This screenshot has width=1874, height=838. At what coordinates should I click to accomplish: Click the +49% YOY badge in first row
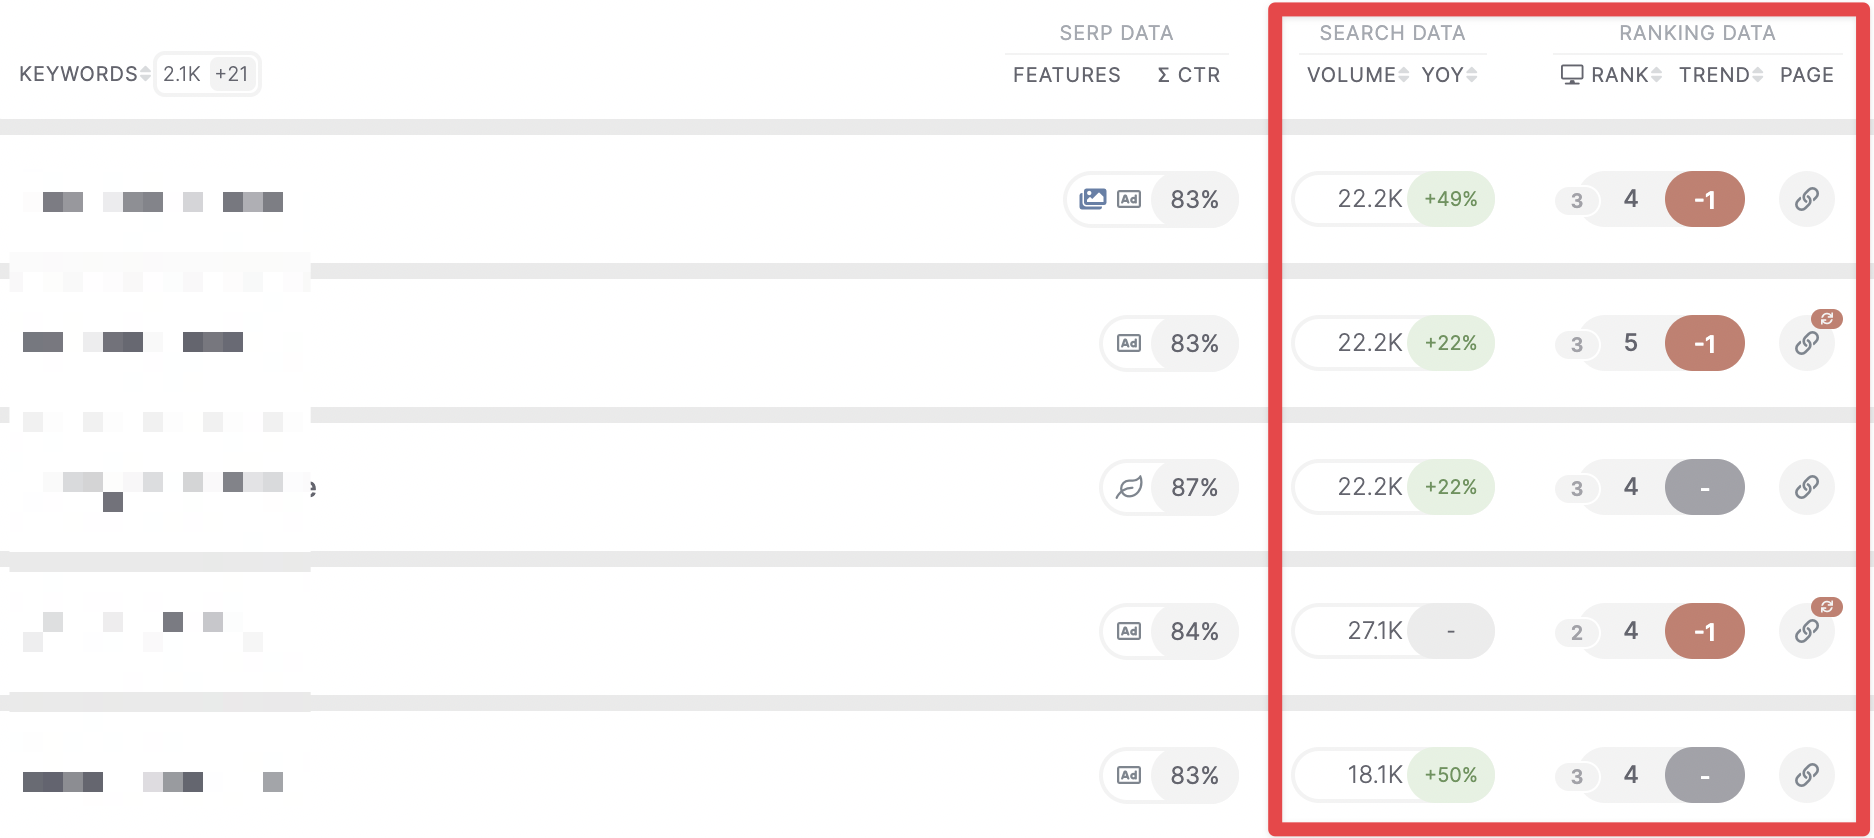(x=1451, y=199)
